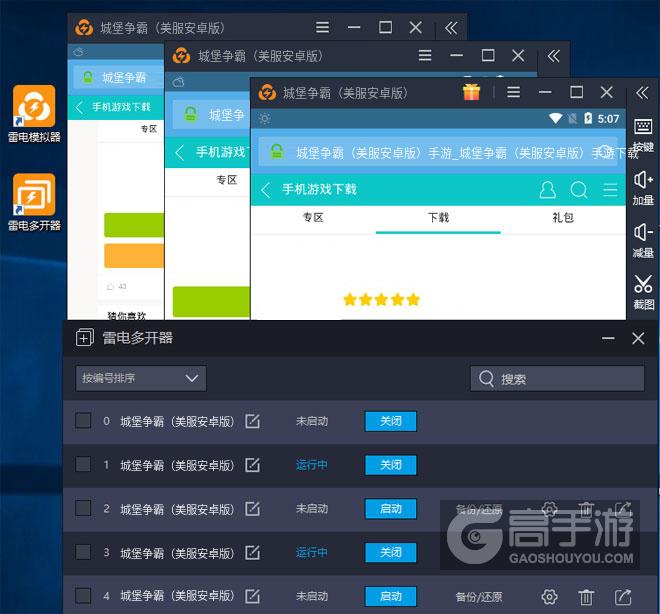Screen dimensions: 660x614
Task: Collapse the front emulator sidebar with double-chevron
Action: click(x=642, y=93)
